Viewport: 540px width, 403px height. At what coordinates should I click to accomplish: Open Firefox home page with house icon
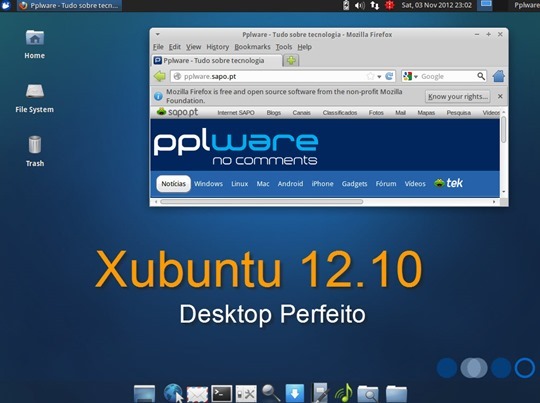point(498,76)
